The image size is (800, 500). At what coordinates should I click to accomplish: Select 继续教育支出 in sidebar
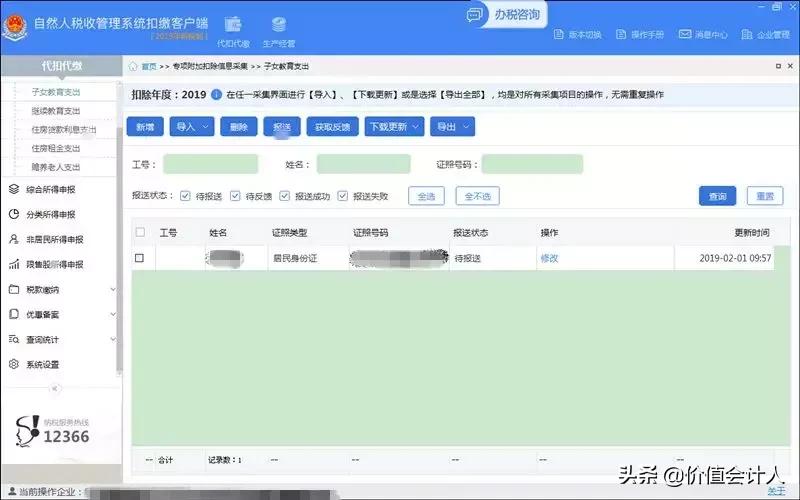56,111
